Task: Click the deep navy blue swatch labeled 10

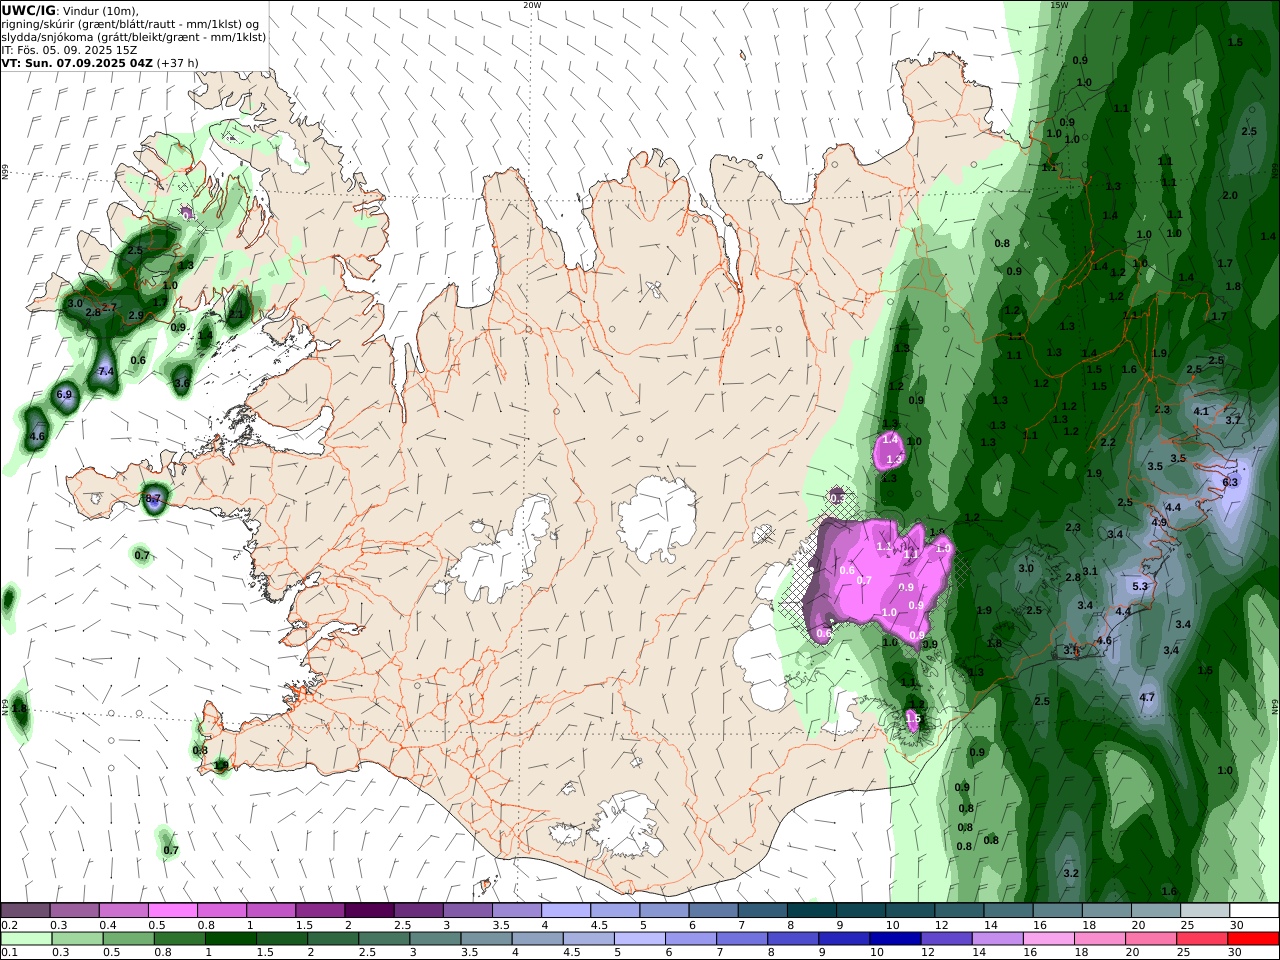Action: coord(894,939)
